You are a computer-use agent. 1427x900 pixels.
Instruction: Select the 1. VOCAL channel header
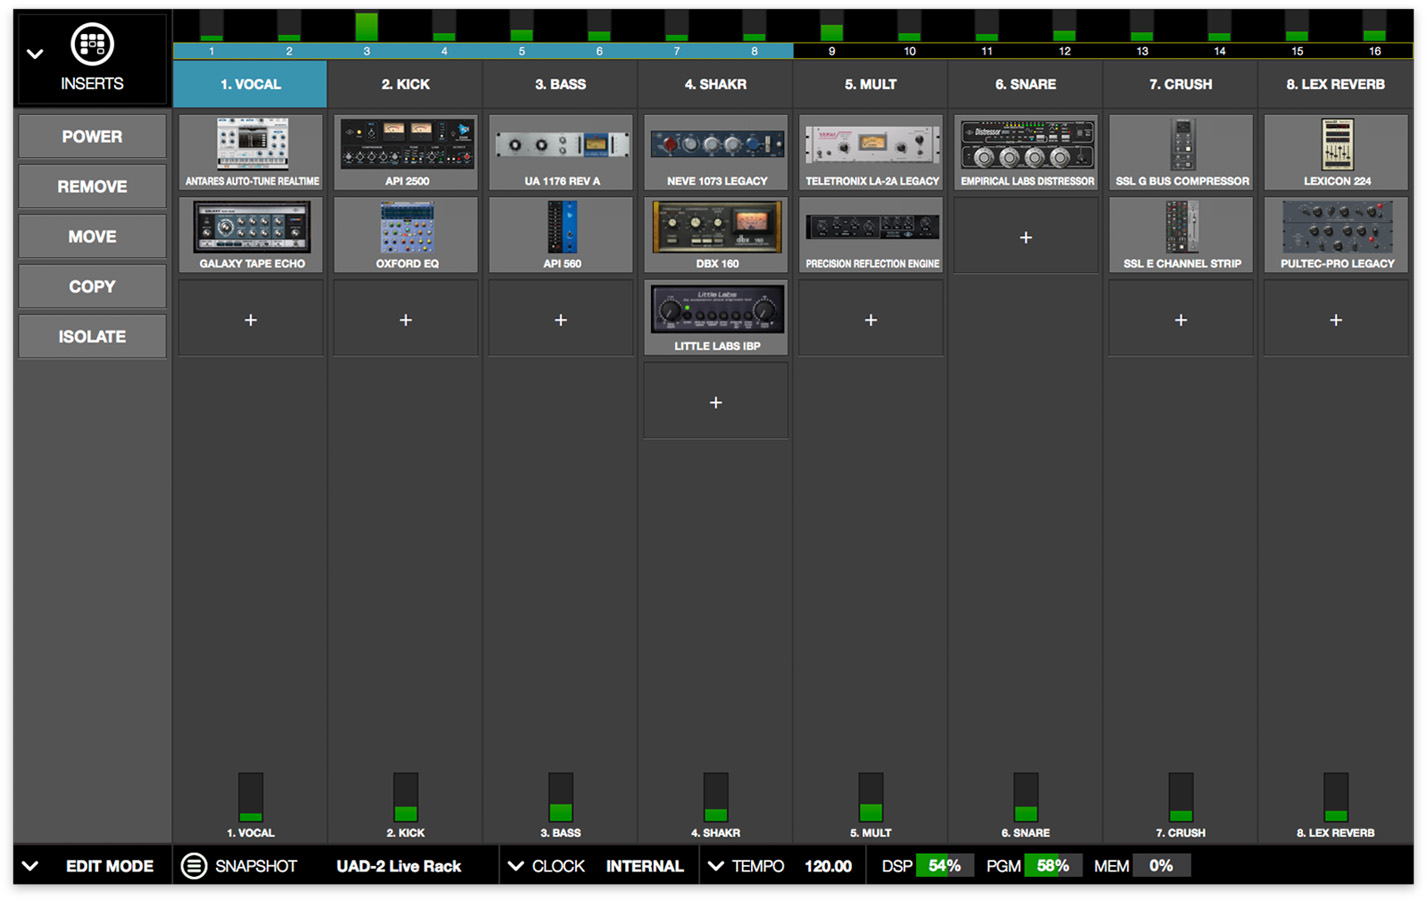[x=250, y=84]
